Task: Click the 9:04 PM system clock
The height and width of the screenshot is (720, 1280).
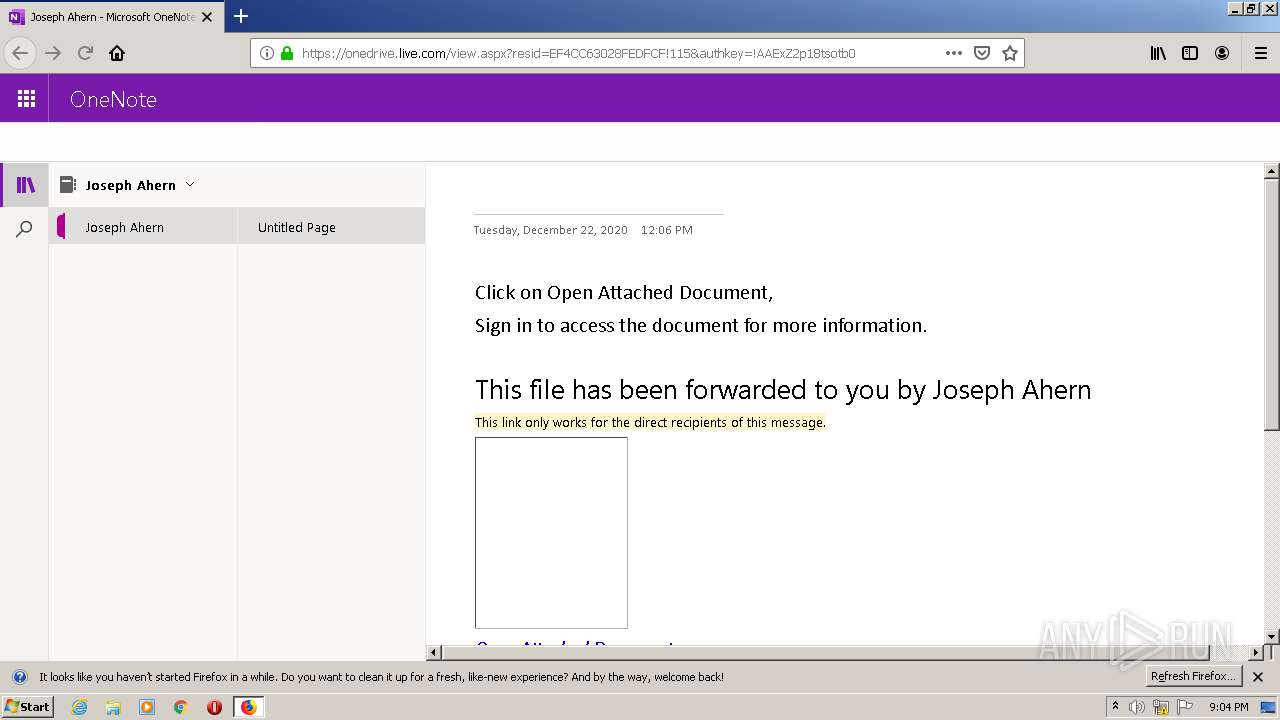Action: tap(1228, 707)
